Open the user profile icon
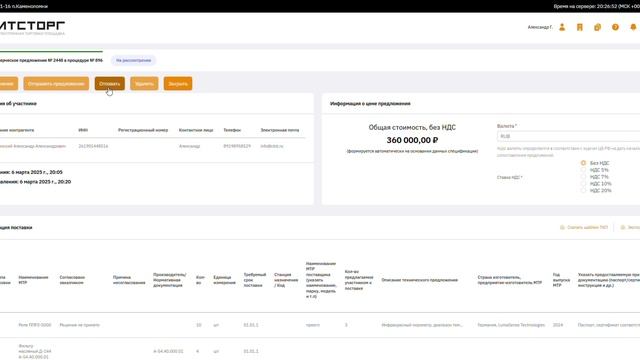Image resolution: width=640 pixels, height=360 pixels. pyautogui.click(x=562, y=27)
